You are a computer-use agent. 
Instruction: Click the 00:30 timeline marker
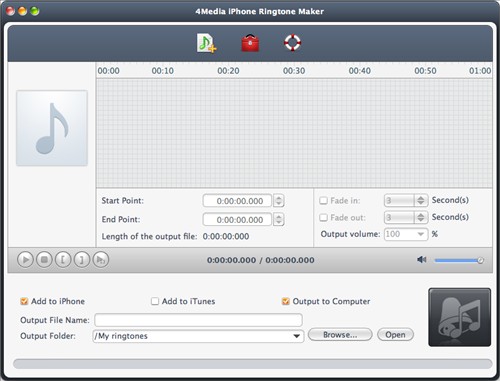pos(294,71)
